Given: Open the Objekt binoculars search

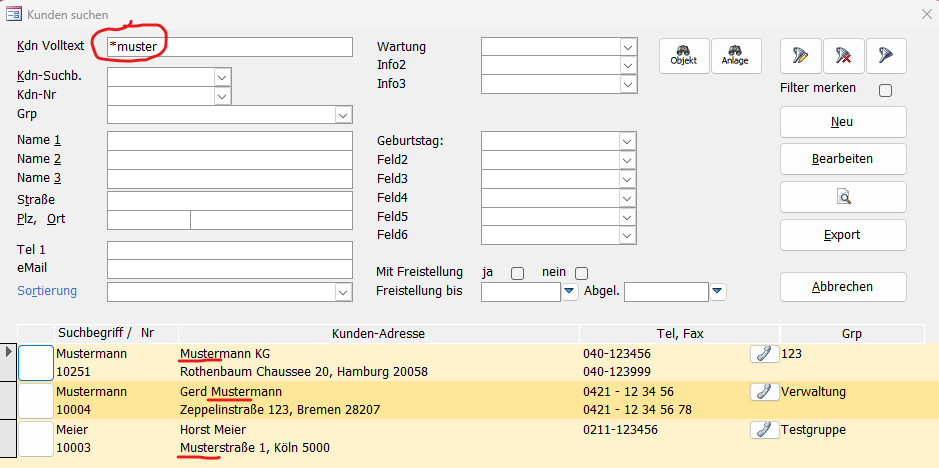Looking at the screenshot, I should [x=684, y=56].
